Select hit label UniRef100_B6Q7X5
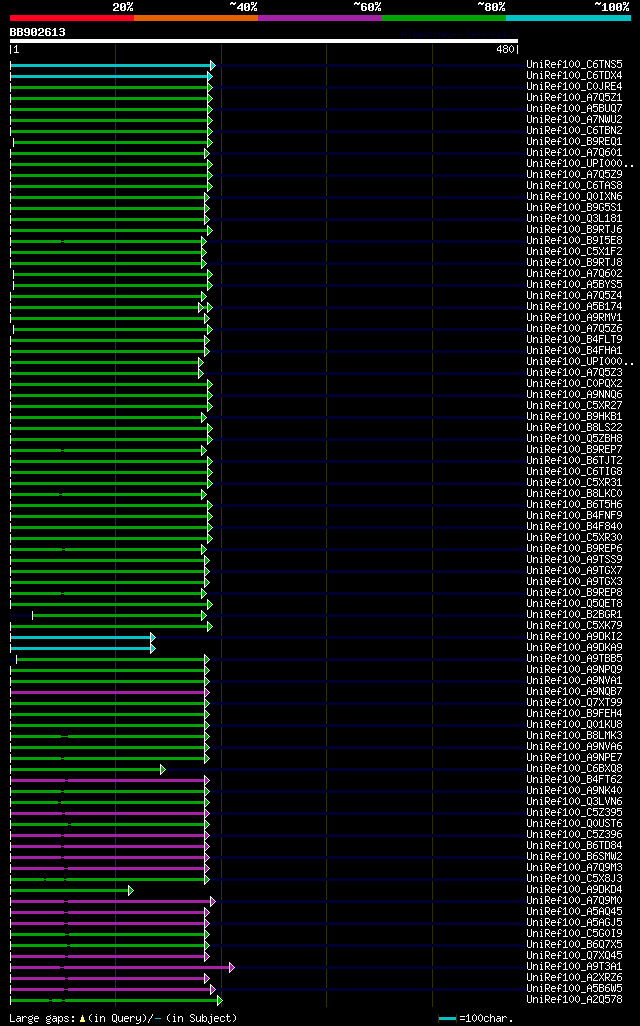Image resolution: width=640 pixels, height=1026 pixels. coord(575,944)
